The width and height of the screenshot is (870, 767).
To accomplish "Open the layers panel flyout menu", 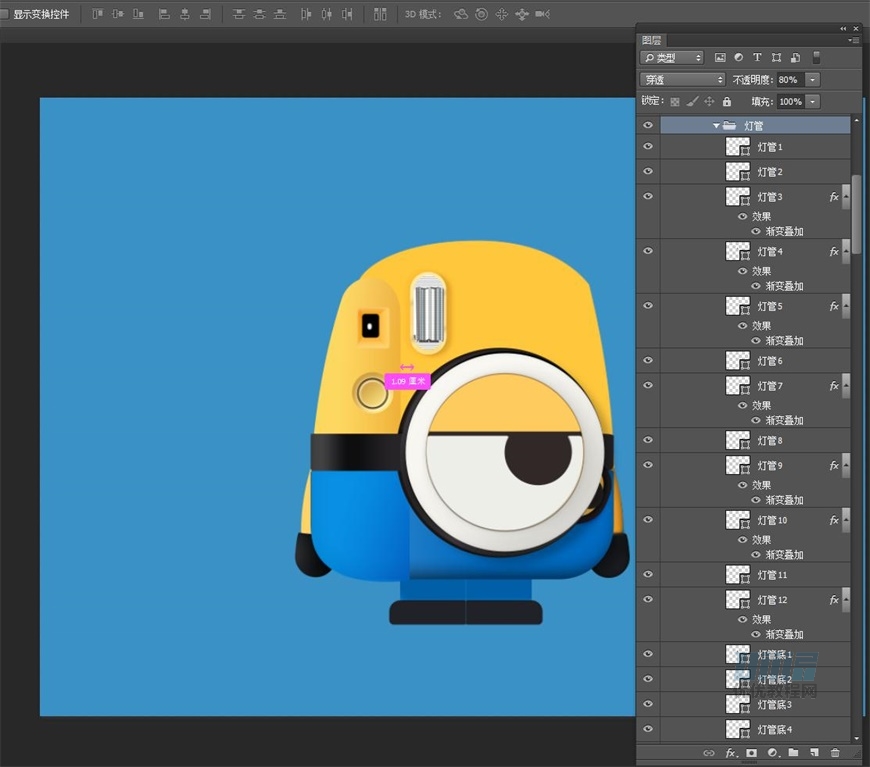I will (853, 41).
